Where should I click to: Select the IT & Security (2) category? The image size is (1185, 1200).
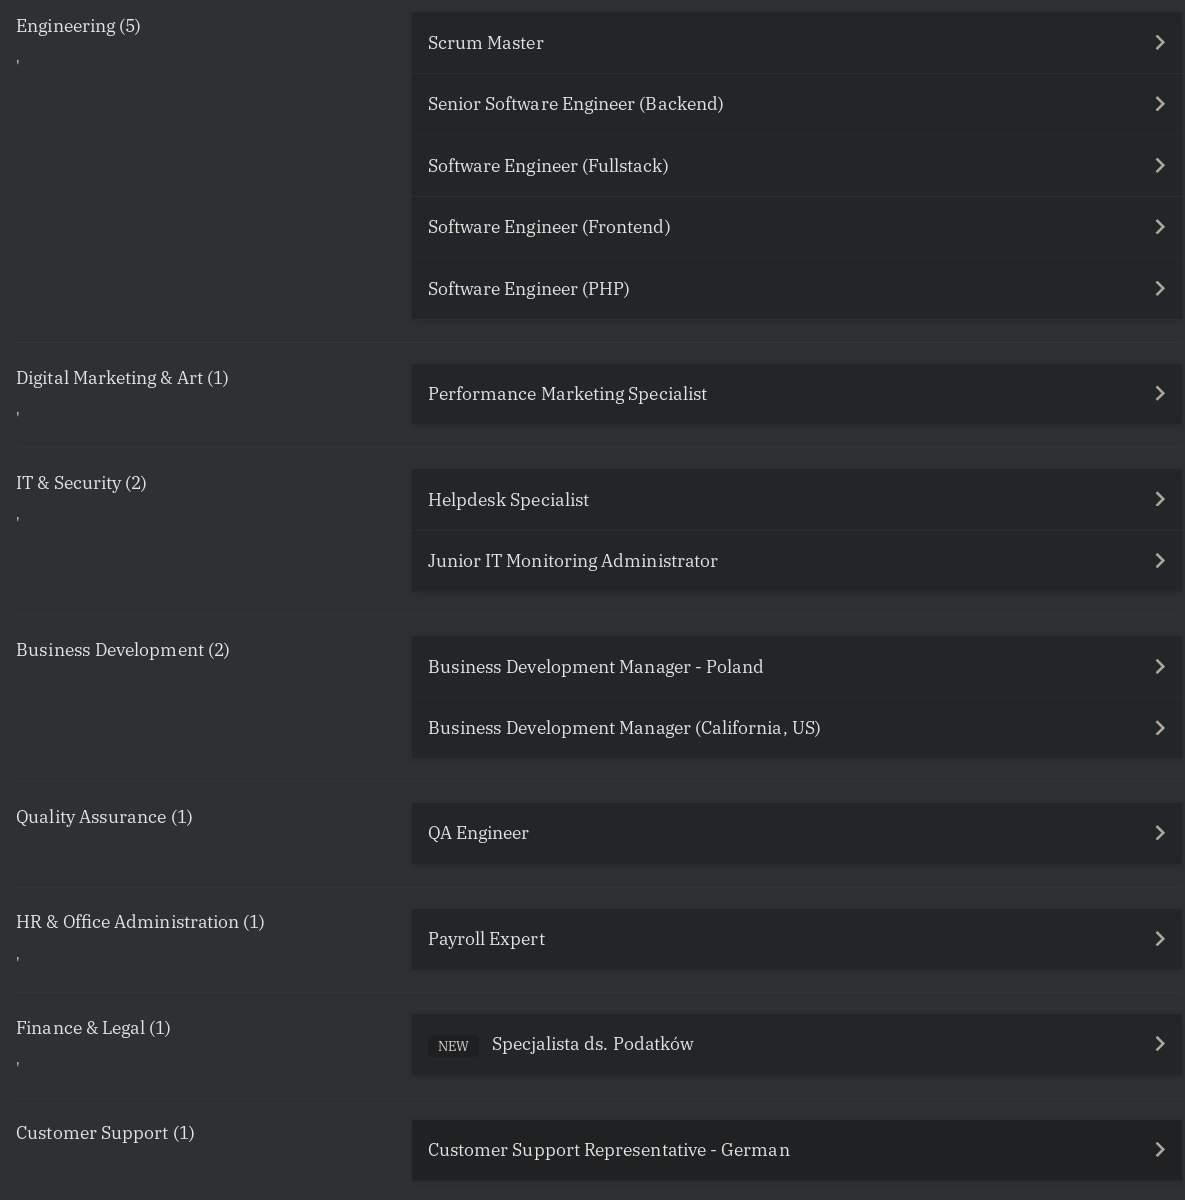click(81, 482)
